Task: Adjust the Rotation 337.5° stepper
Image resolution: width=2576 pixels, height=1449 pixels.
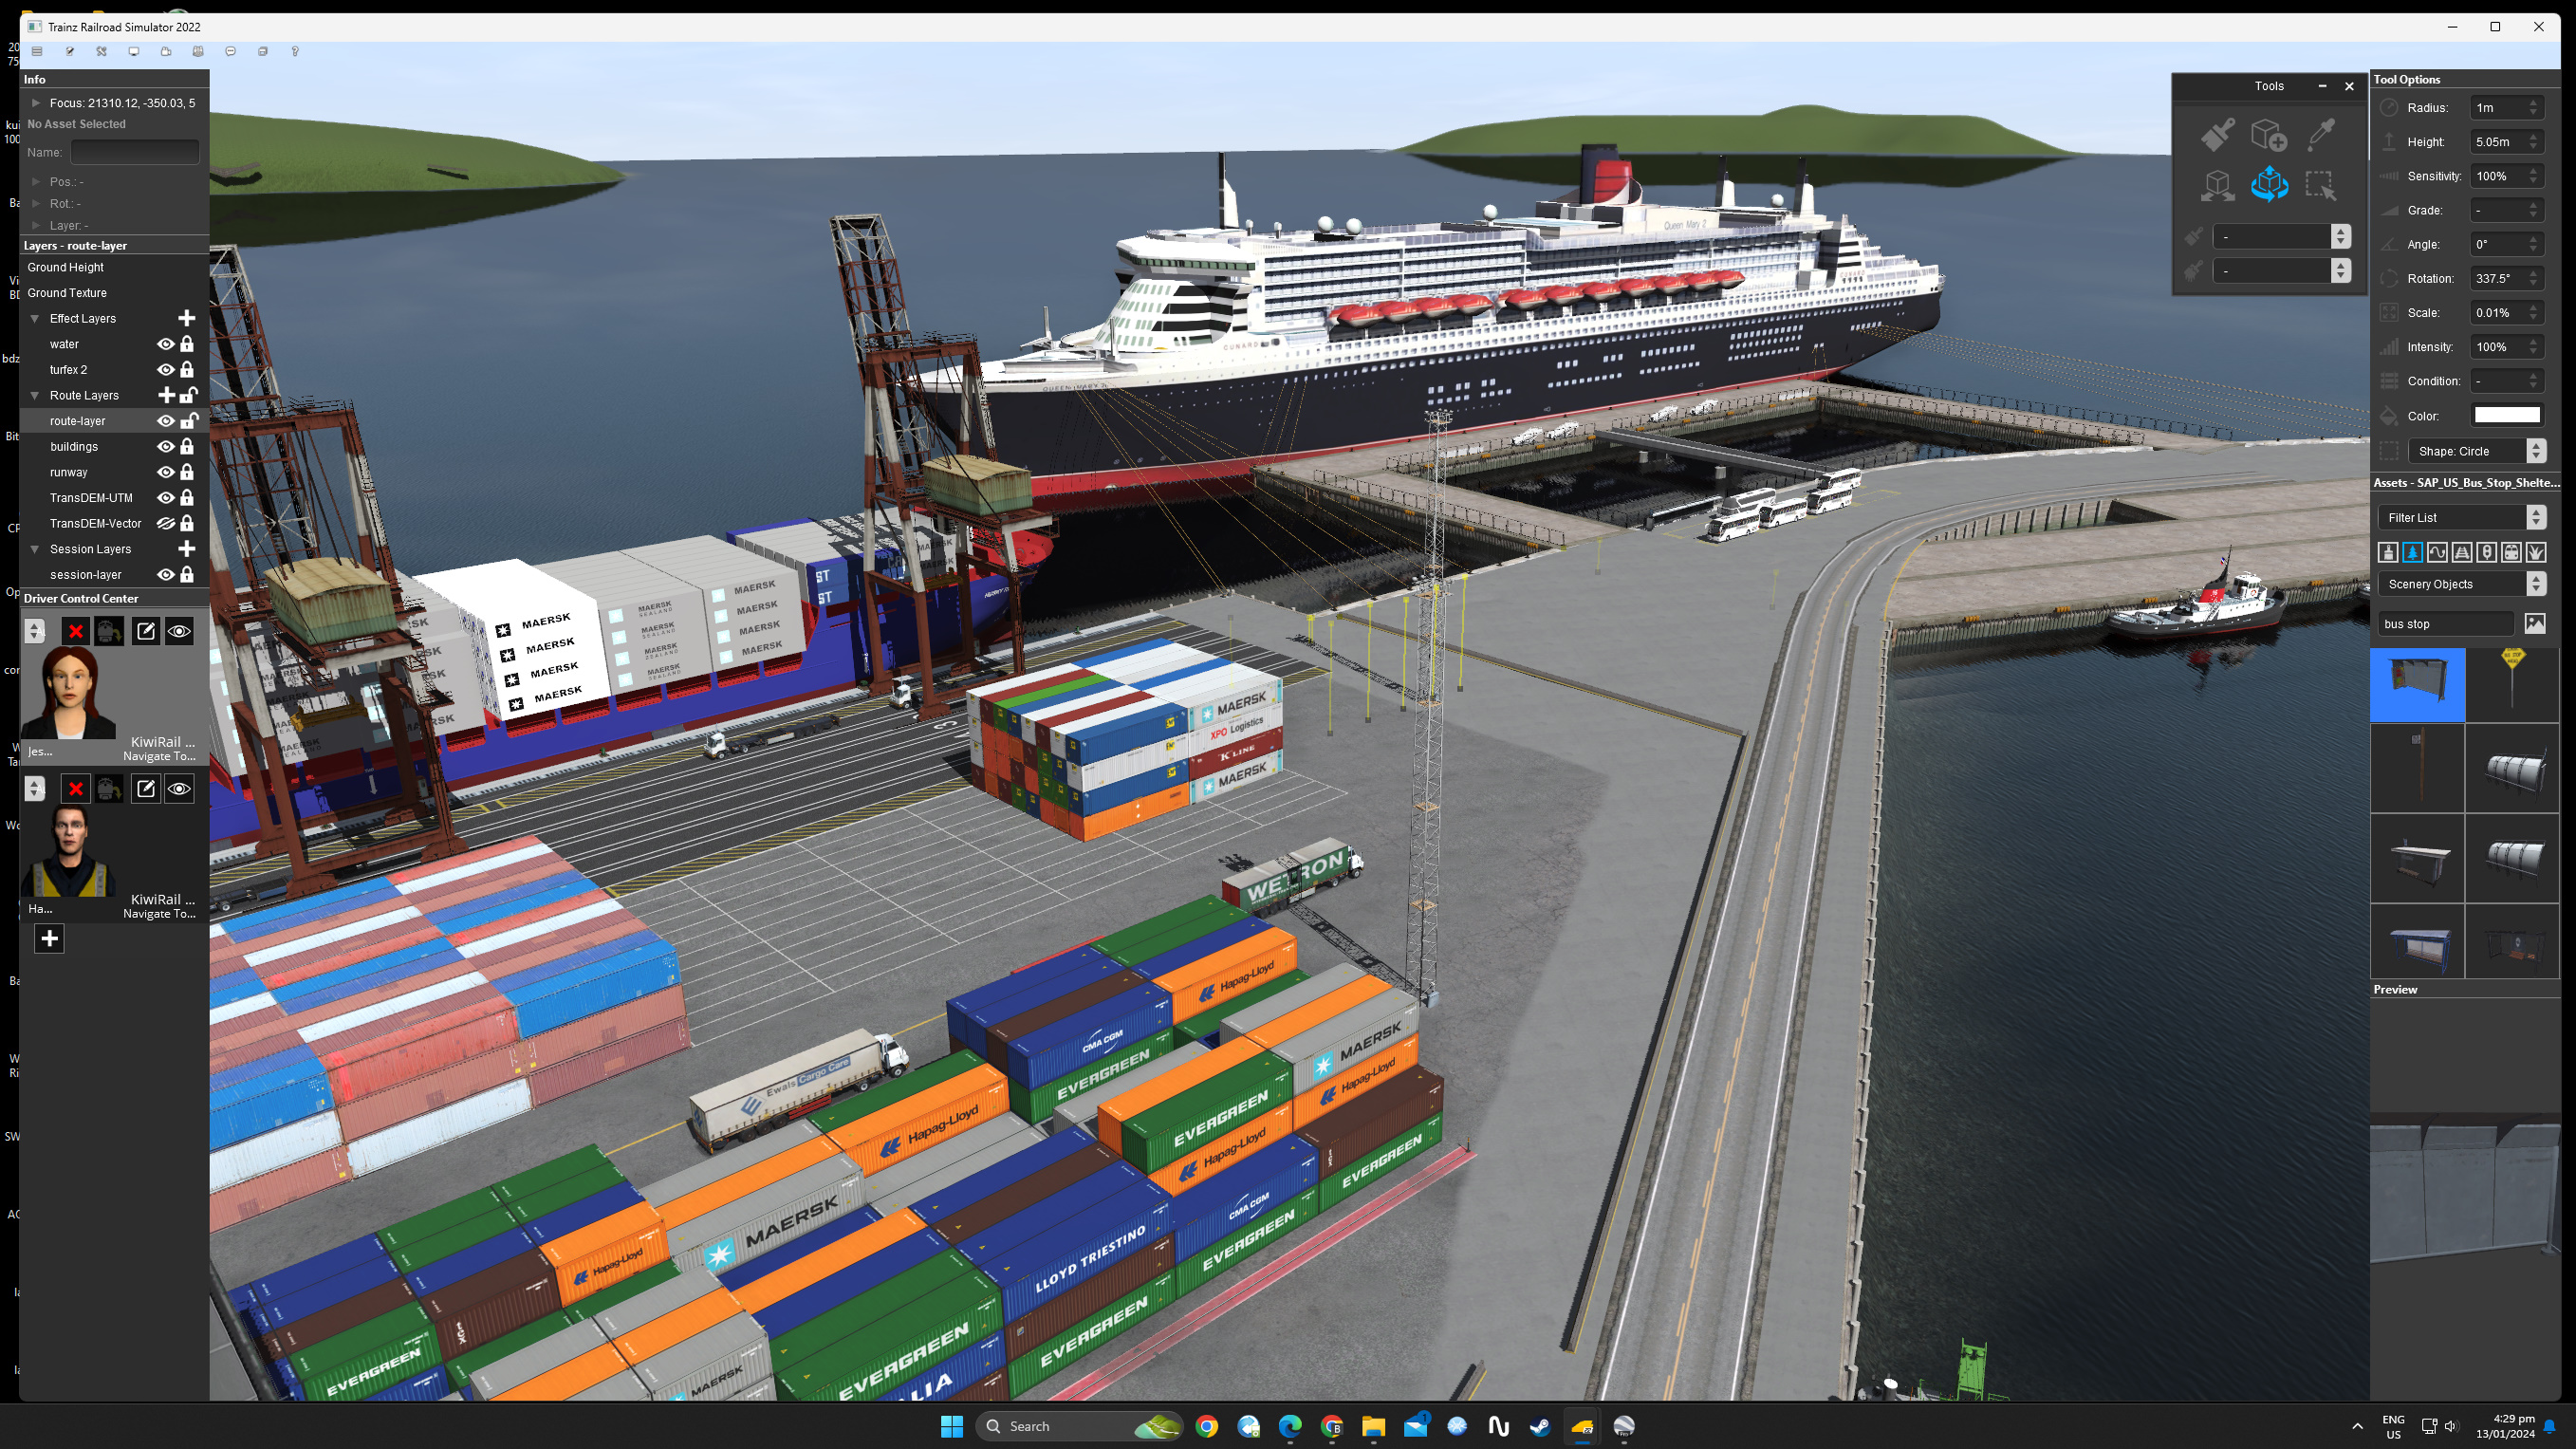Action: 2533,278
